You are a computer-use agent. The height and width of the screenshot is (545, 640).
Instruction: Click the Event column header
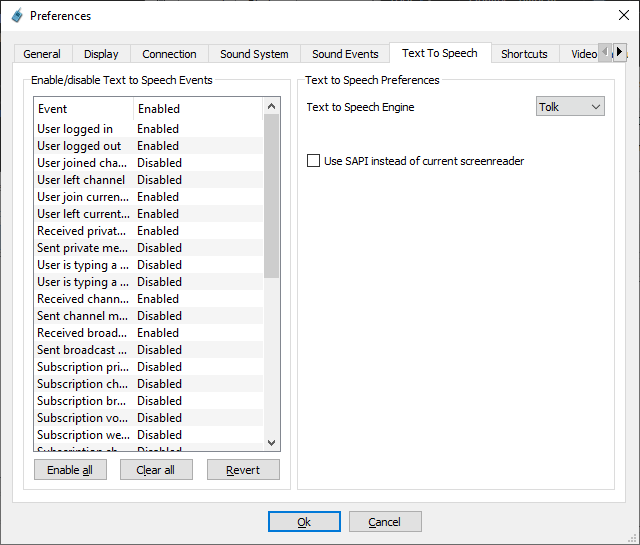tap(84, 108)
